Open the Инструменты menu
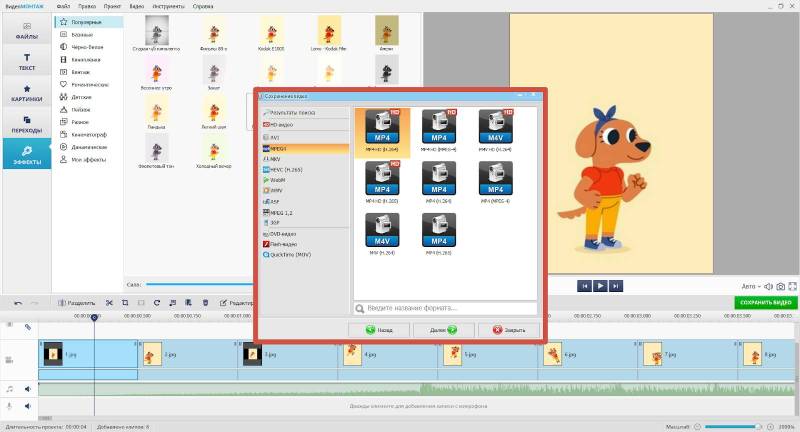800x432 pixels. (x=168, y=6)
